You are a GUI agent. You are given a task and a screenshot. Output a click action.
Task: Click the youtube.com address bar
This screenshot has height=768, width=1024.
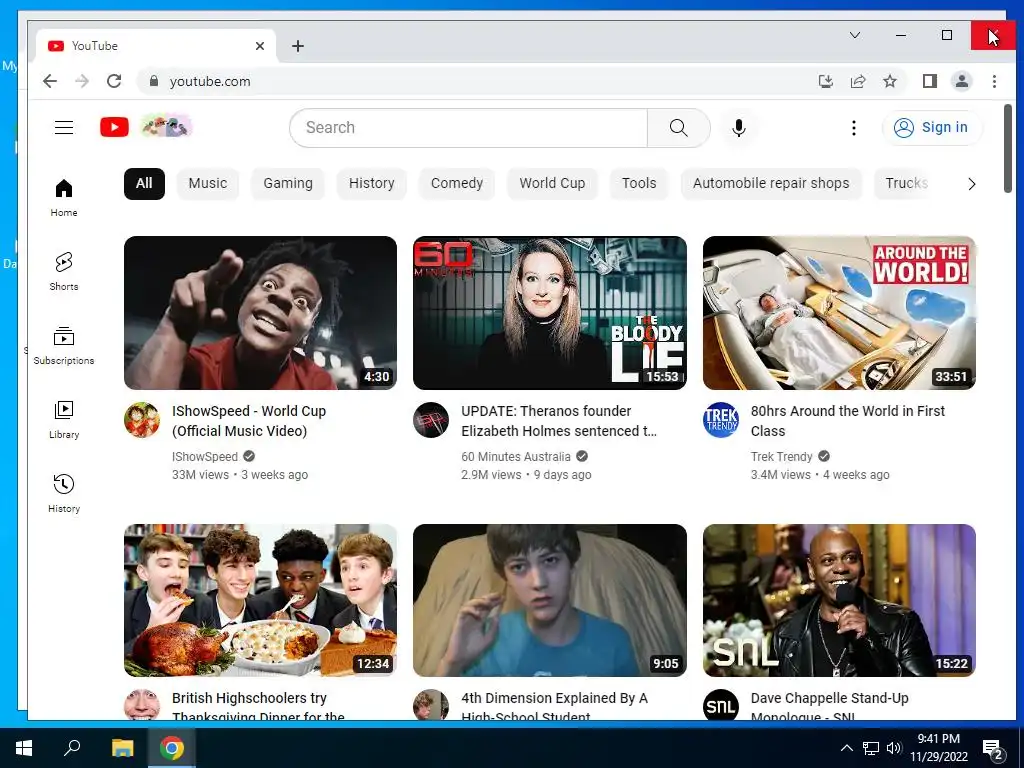[x=477, y=81]
